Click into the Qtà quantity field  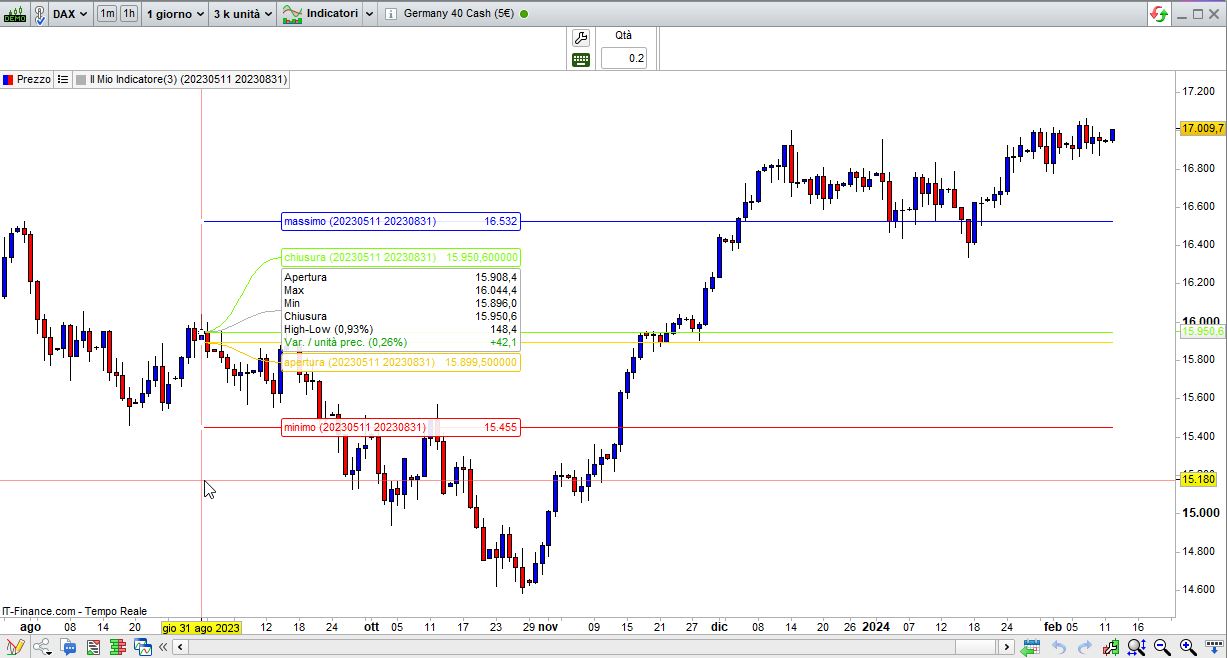(x=624, y=59)
